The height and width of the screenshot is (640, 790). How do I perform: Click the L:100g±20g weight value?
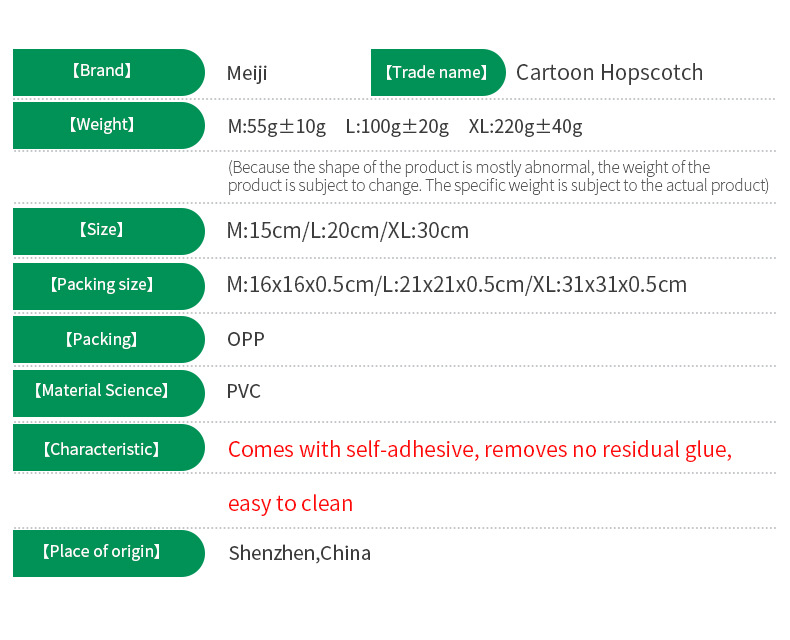click(x=397, y=126)
